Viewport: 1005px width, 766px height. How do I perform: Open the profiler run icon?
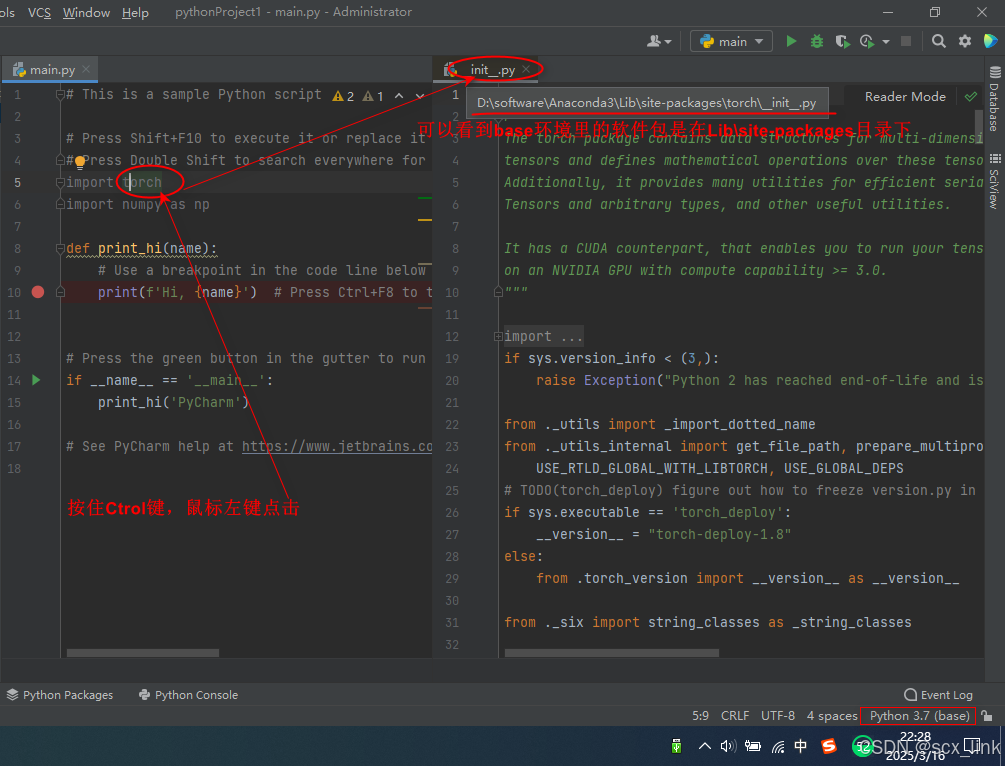tap(867, 42)
